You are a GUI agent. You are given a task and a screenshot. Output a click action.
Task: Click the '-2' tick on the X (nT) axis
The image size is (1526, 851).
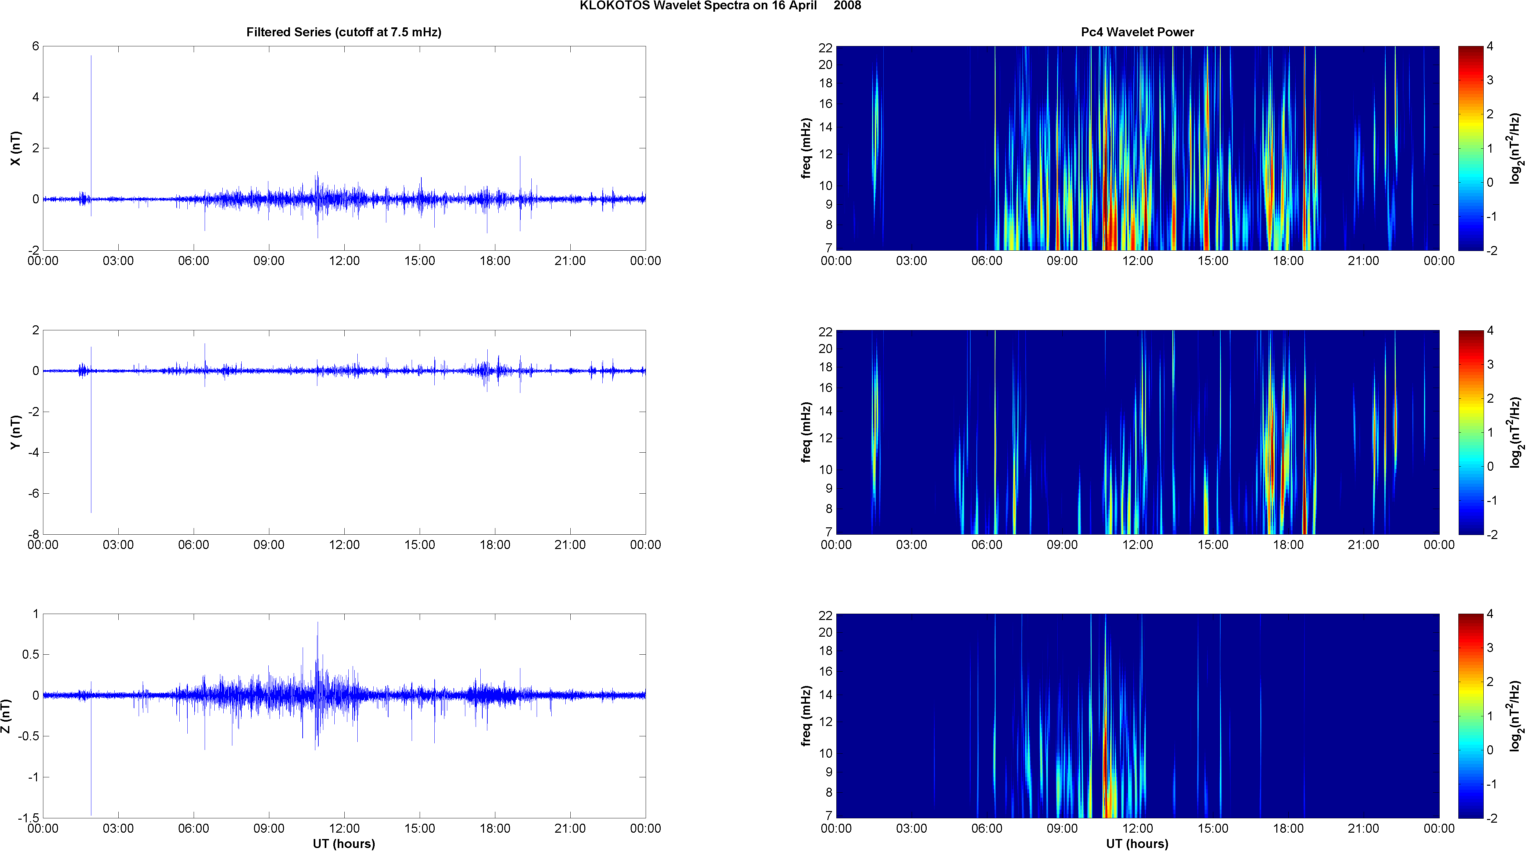click(x=33, y=250)
